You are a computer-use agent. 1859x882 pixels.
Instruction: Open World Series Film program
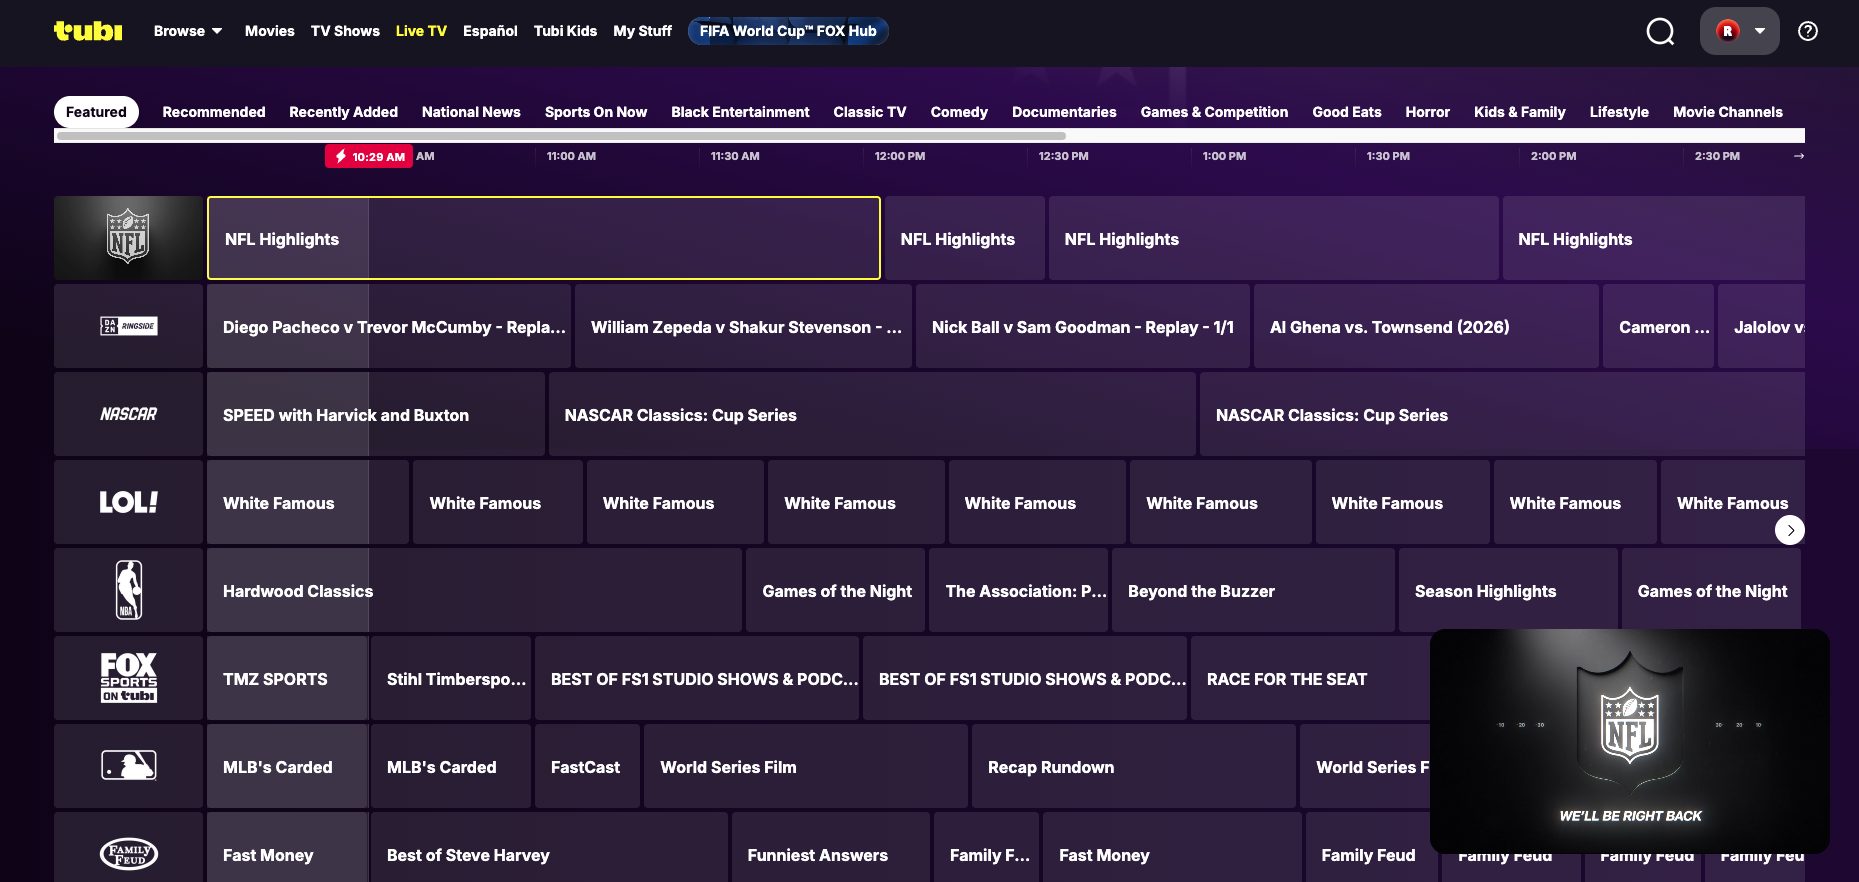806,766
